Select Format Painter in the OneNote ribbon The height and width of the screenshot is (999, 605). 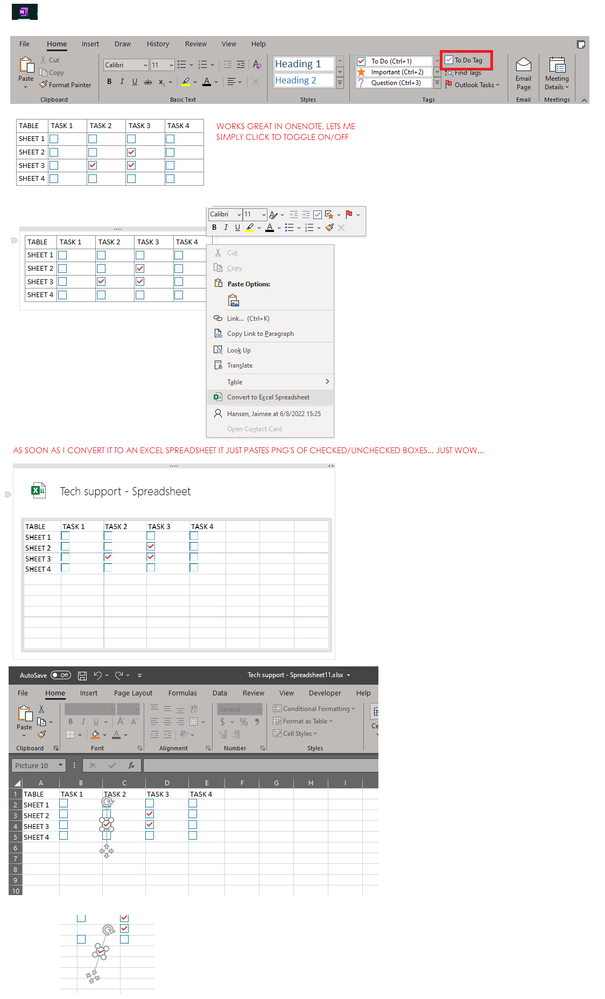click(x=65, y=84)
